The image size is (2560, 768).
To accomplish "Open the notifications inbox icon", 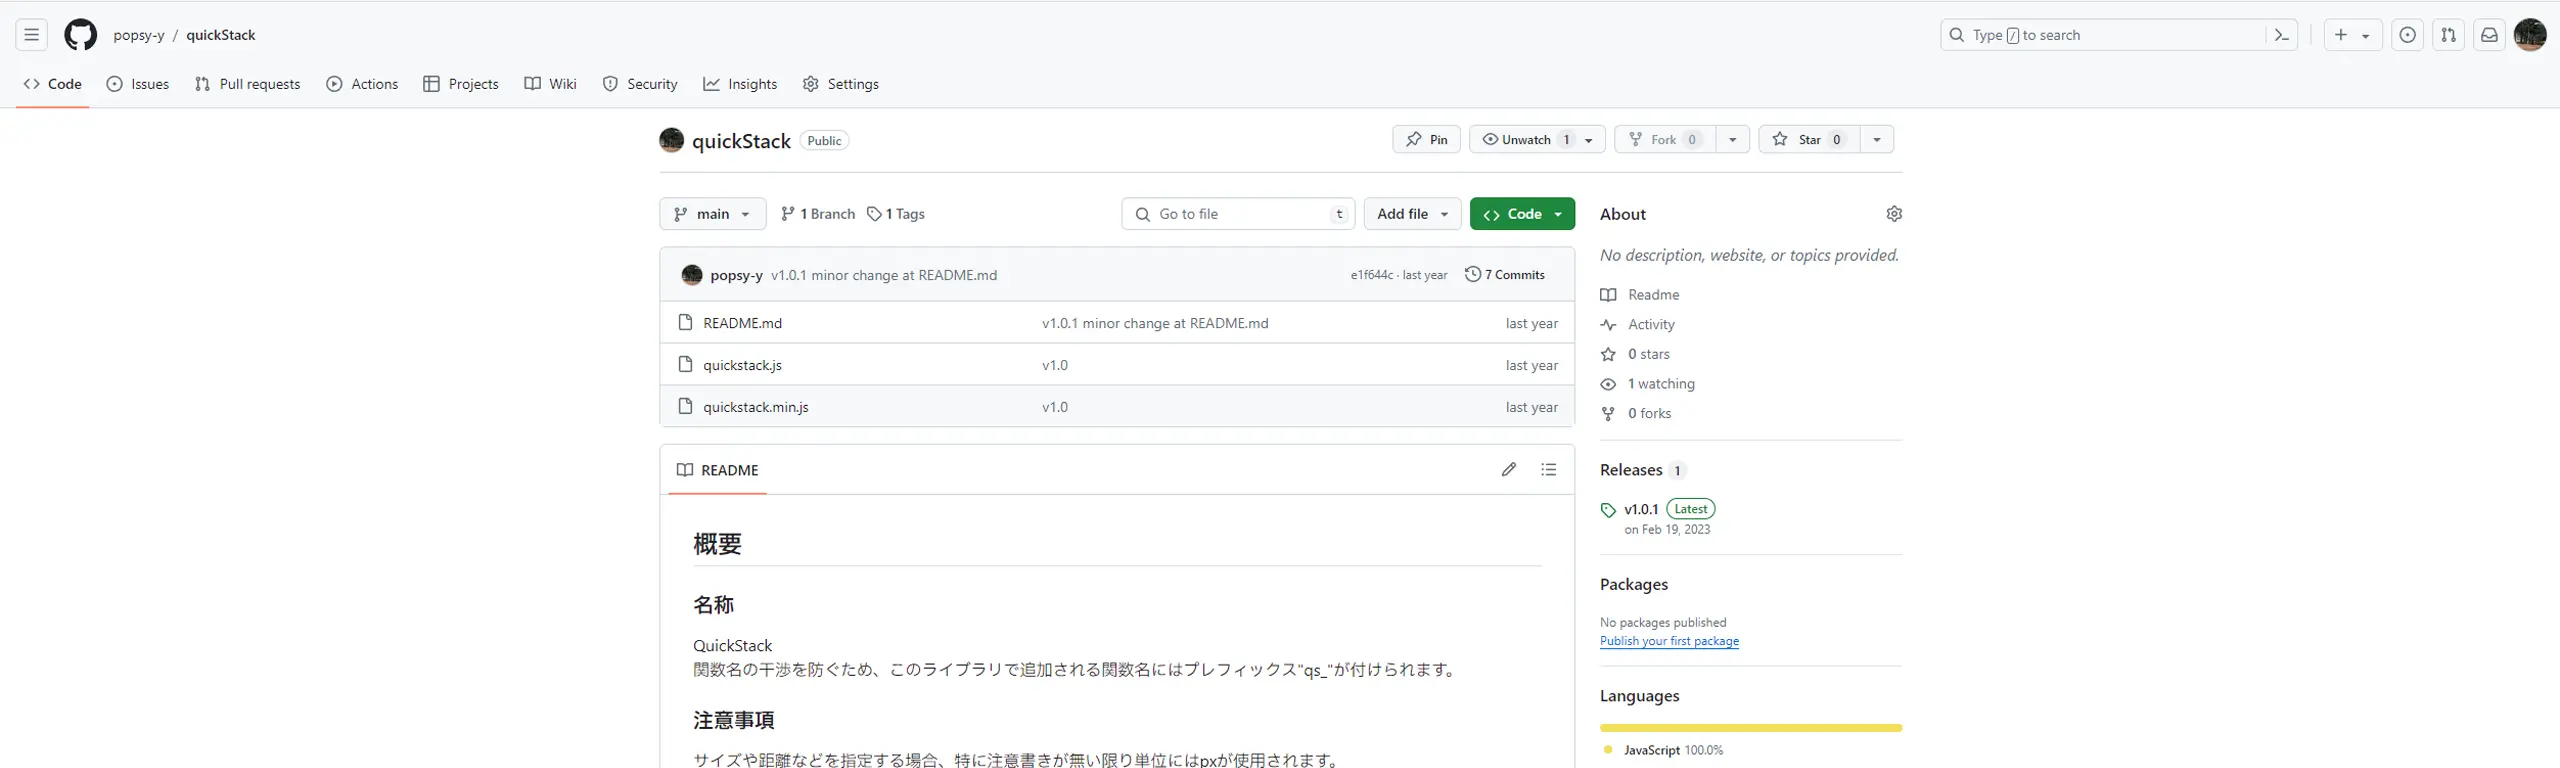I will pyautogui.click(x=2489, y=35).
